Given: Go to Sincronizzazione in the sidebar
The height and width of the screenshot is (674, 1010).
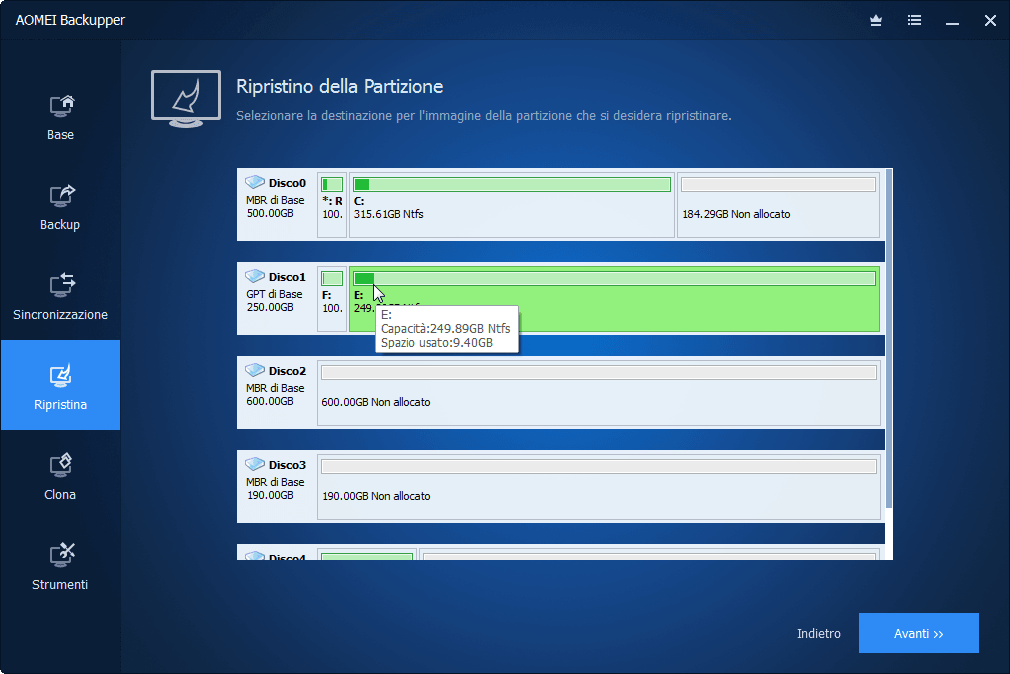Looking at the screenshot, I should click(61, 296).
